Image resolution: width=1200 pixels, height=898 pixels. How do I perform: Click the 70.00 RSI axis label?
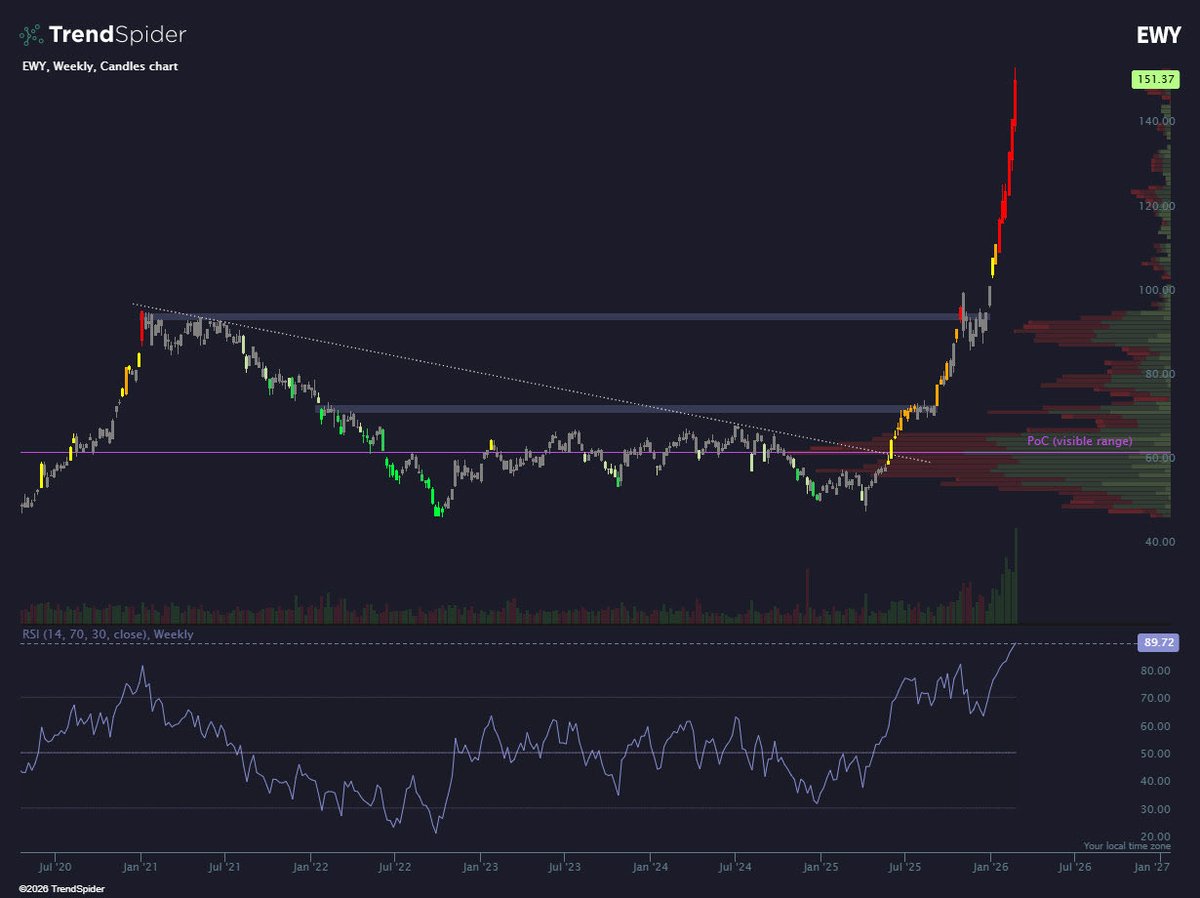[x=1158, y=698]
